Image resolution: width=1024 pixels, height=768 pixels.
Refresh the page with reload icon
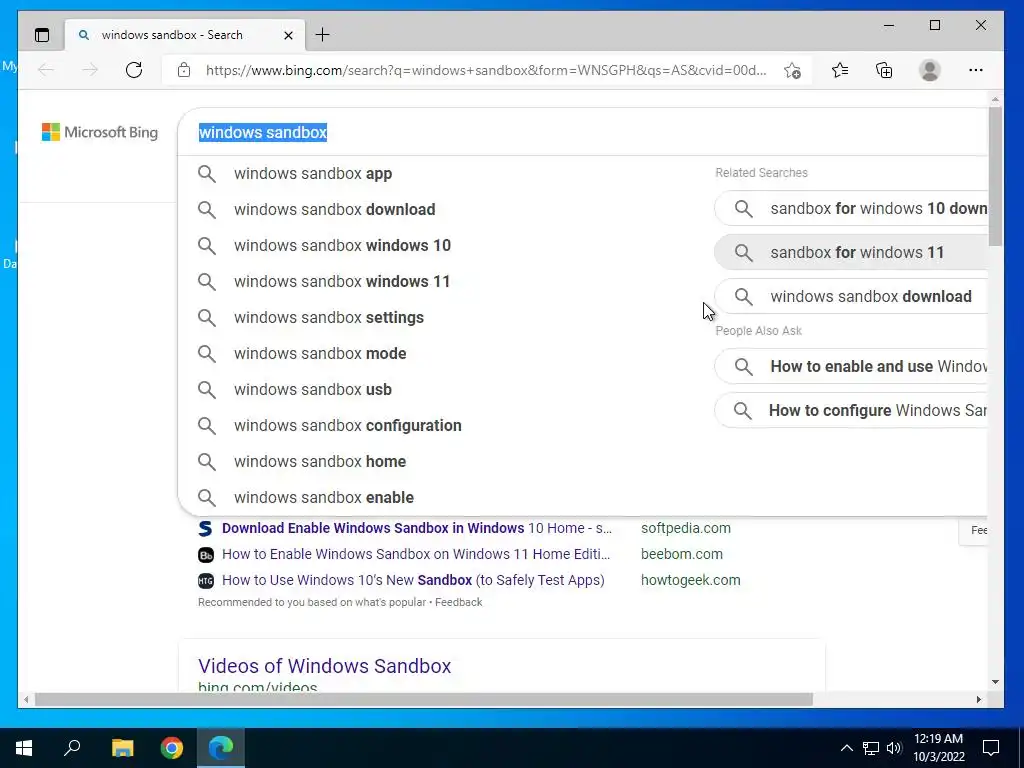pos(134,70)
